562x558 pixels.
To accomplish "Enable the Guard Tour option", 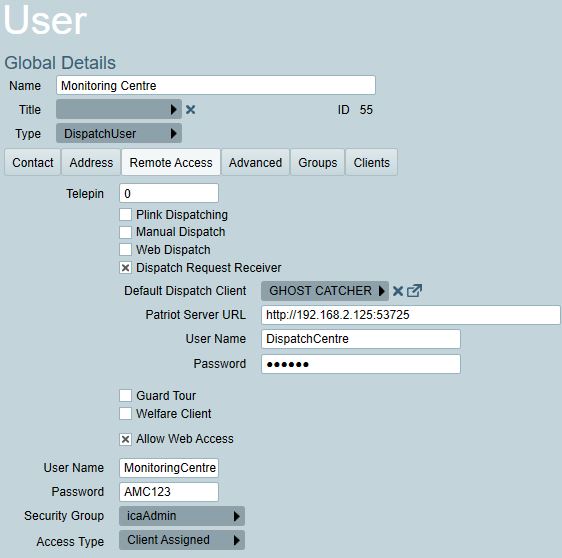I will point(125,396).
